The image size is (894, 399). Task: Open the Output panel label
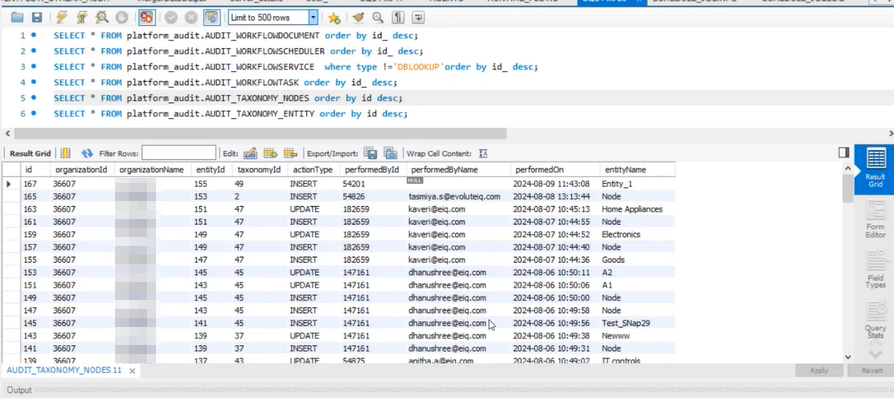point(19,390)
